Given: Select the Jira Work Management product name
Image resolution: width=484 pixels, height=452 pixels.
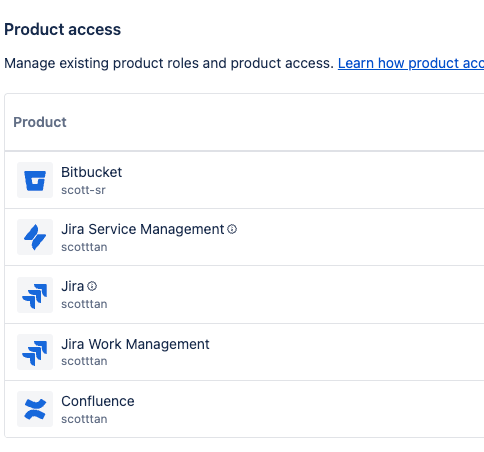Looking at the screenshot, I should click(135, 344).
